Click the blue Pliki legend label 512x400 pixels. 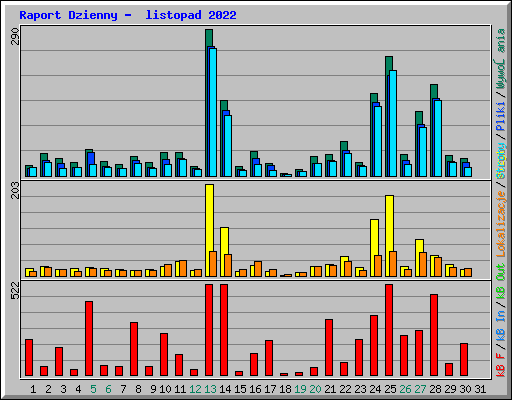501,117
